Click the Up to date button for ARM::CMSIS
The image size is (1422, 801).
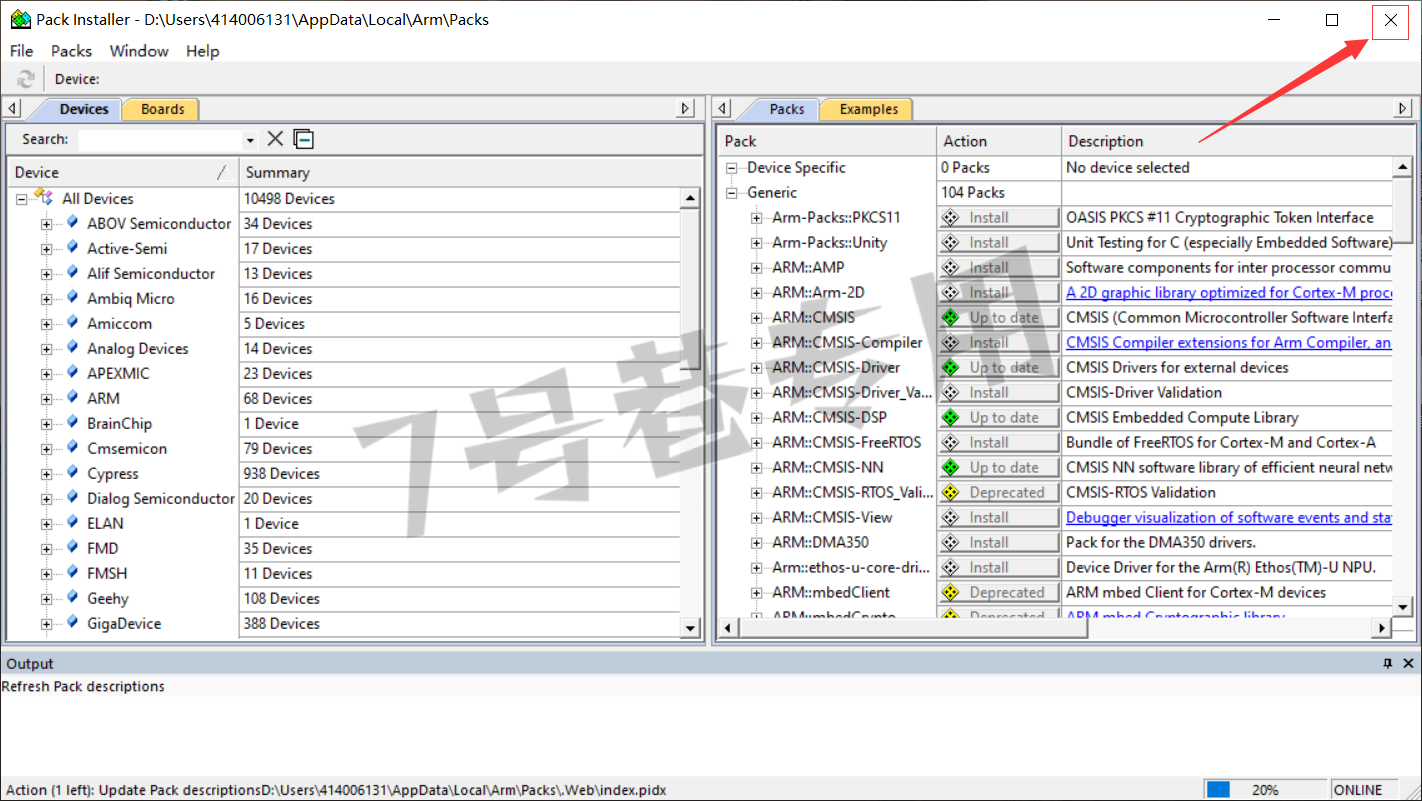click(998, 317)
